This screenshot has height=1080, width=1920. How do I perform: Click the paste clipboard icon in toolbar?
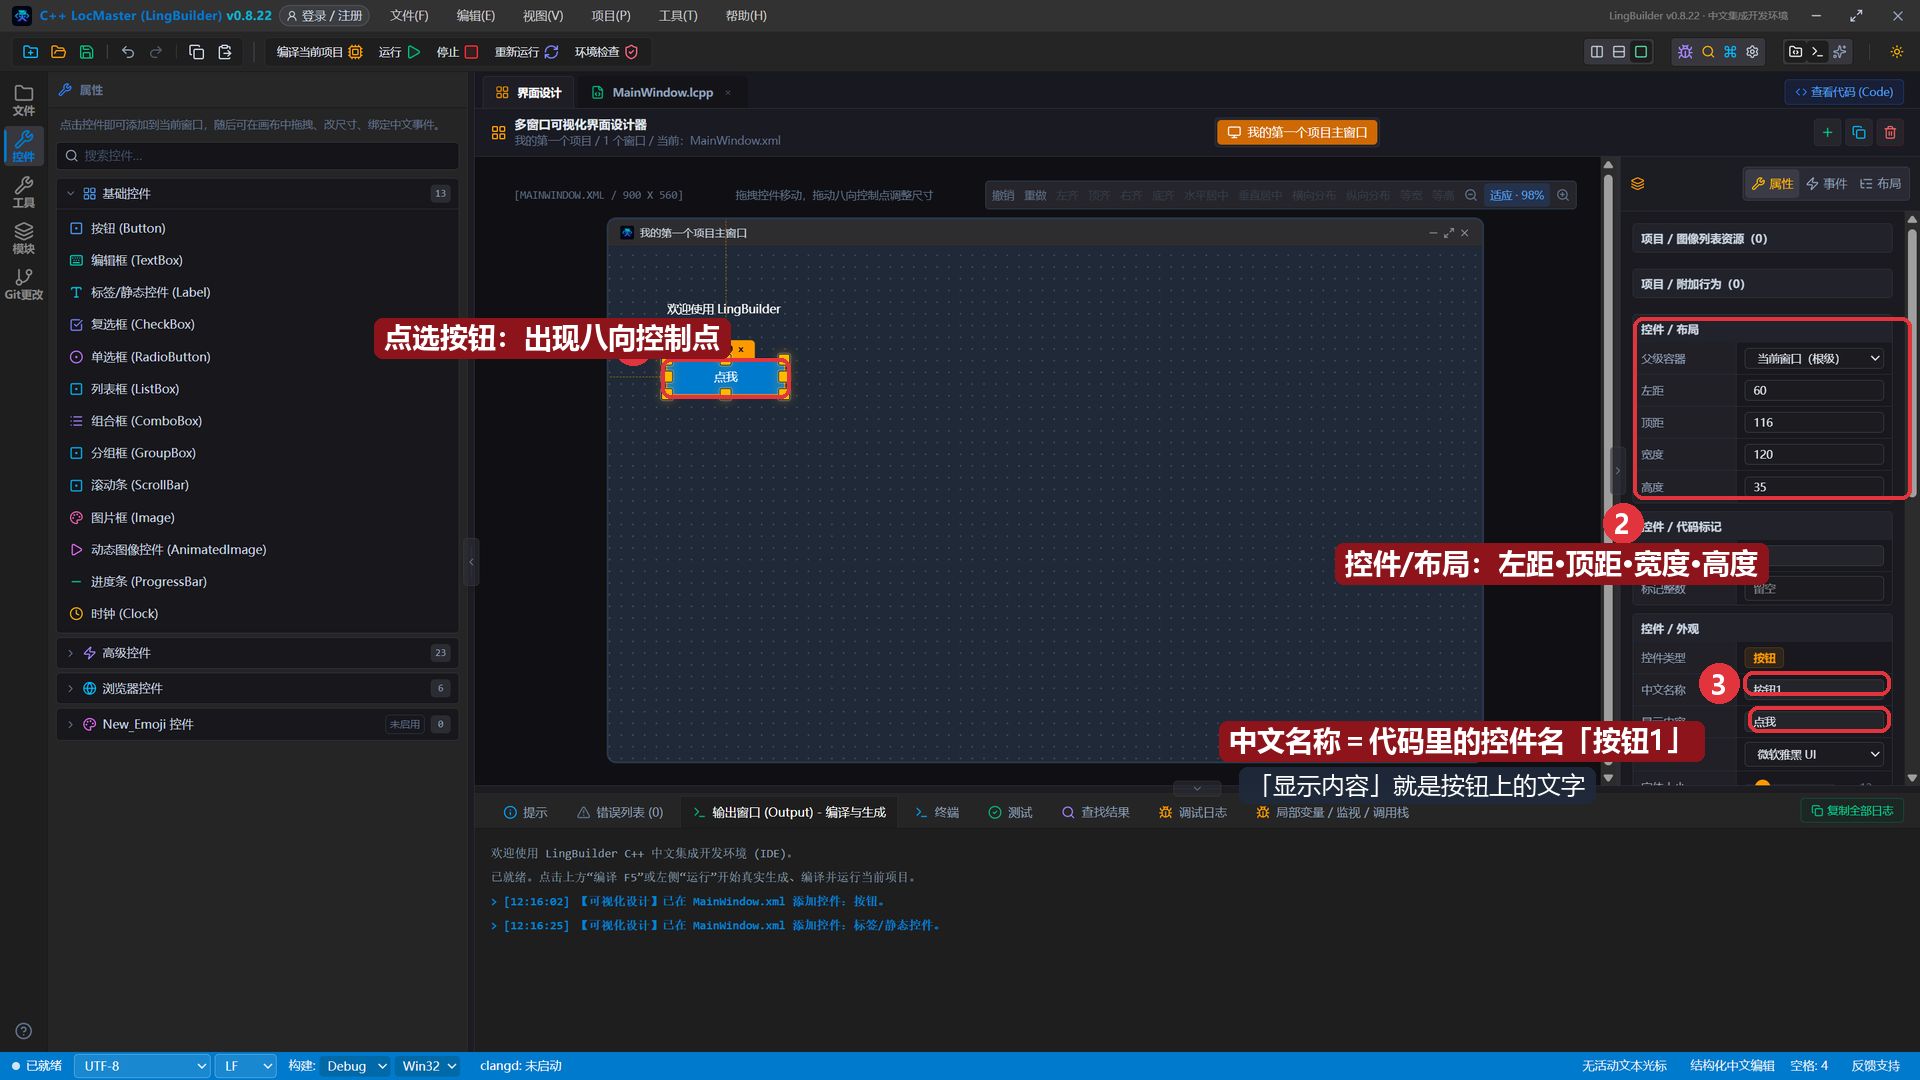(225, 52)
